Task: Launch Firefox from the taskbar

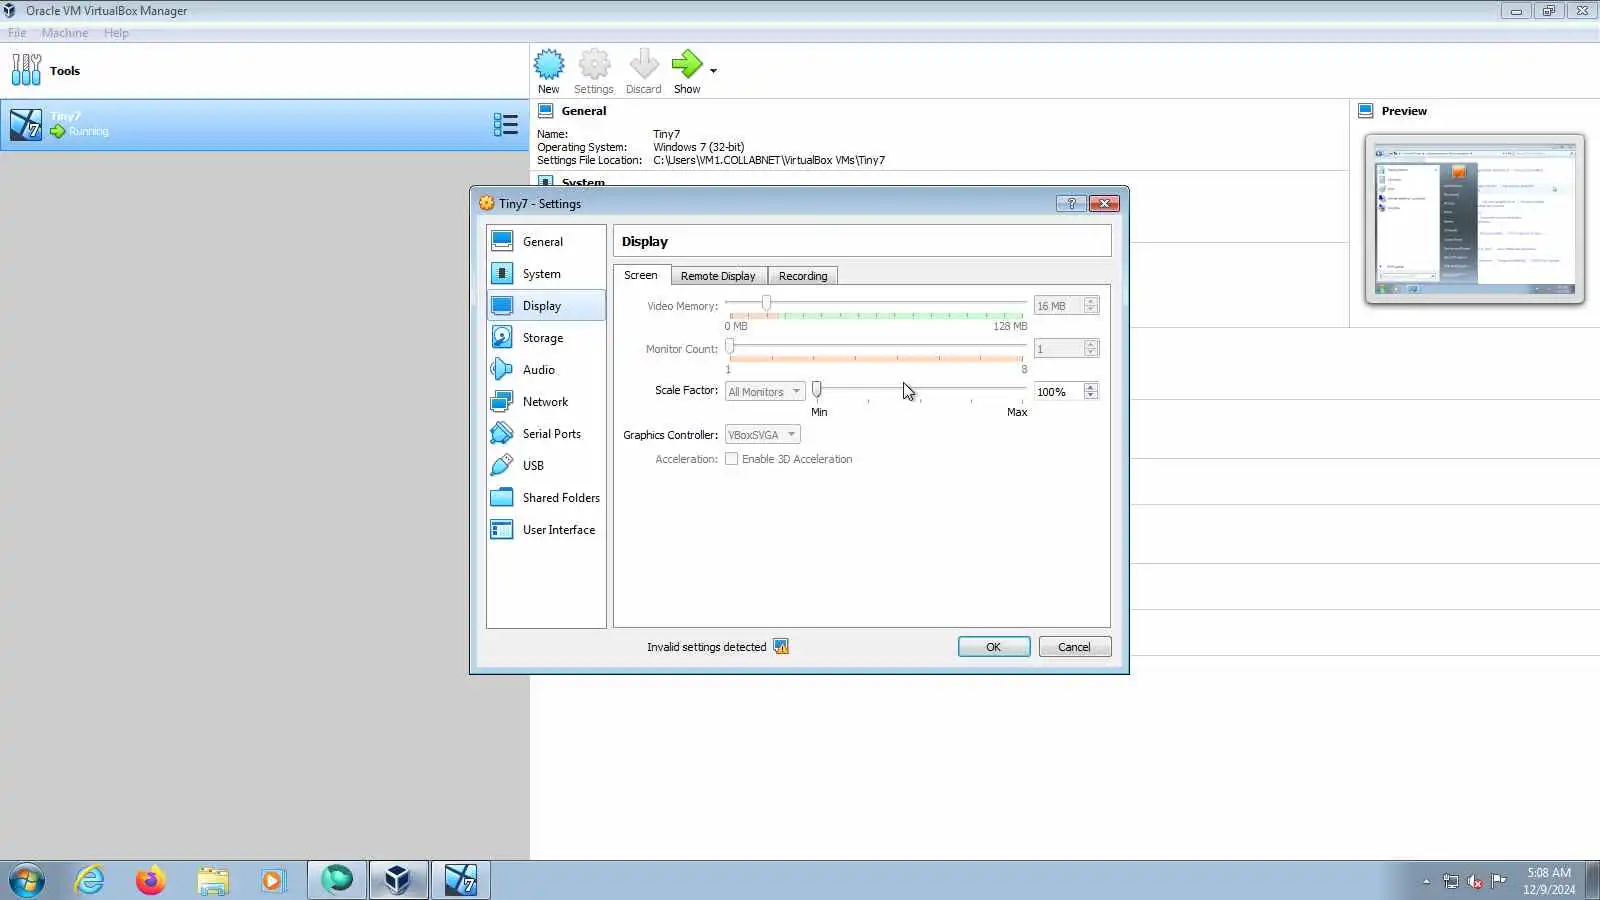Action: pos(151,881)
